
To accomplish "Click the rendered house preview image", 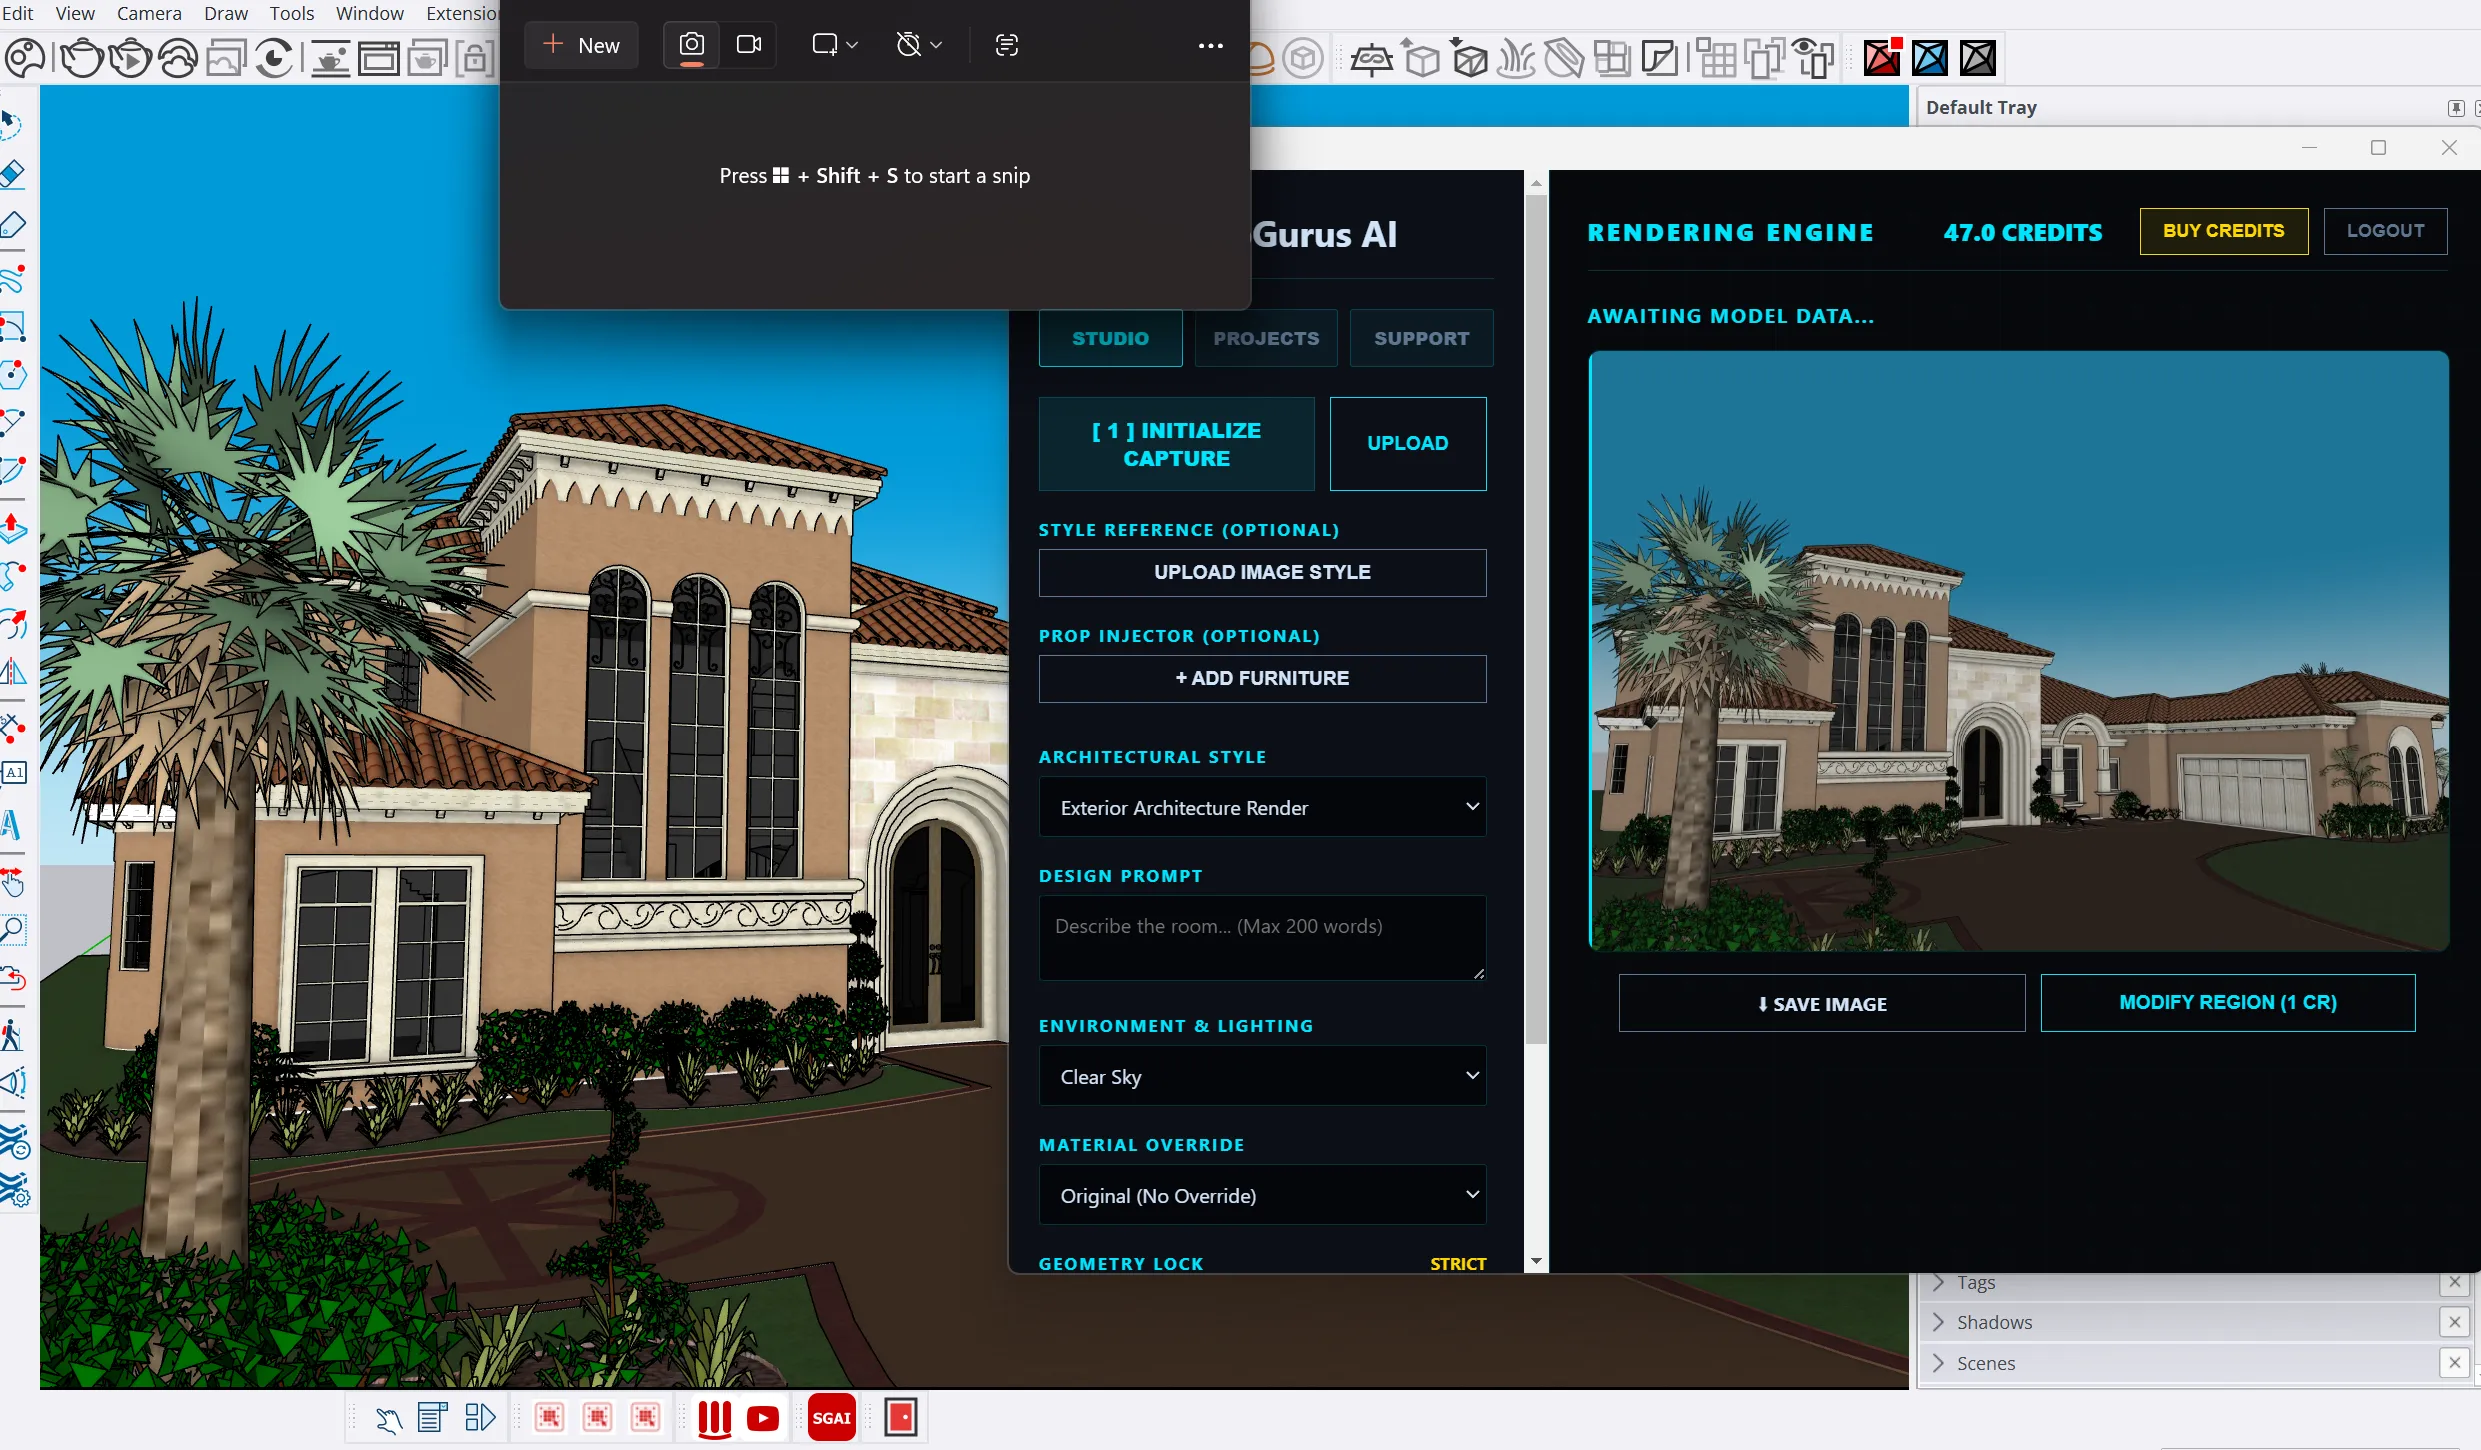I will pyautogui.click(x=2018, y=650).
